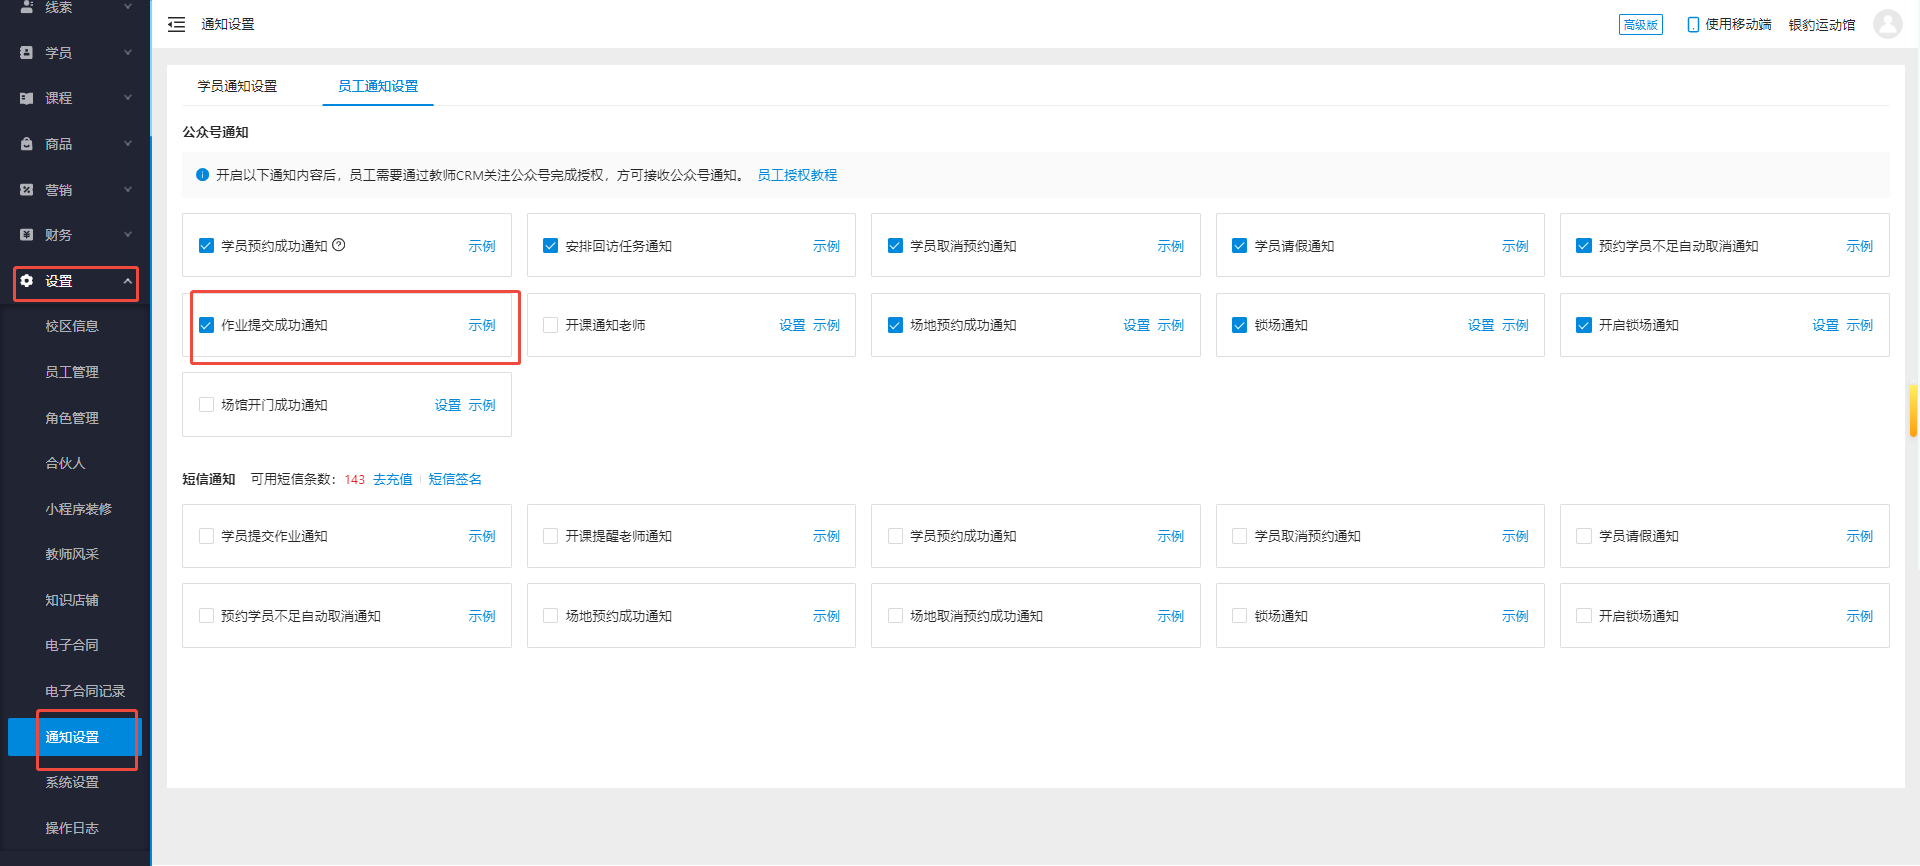Click the mobile phone icon beside 使用移动端
1920x866 pixels.
1693,24
